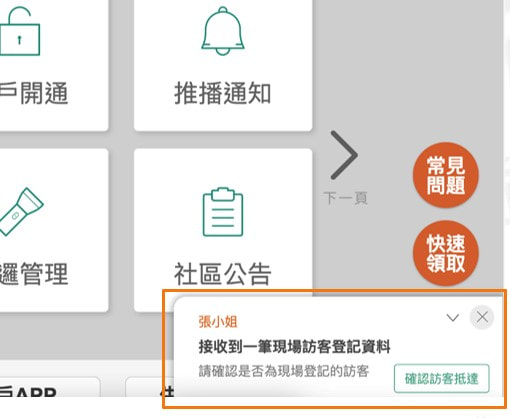This screenshot has height=418, width=510.
Task: Click the 請確認是否為現場登記的訪客 message
Action: (284, 371)
